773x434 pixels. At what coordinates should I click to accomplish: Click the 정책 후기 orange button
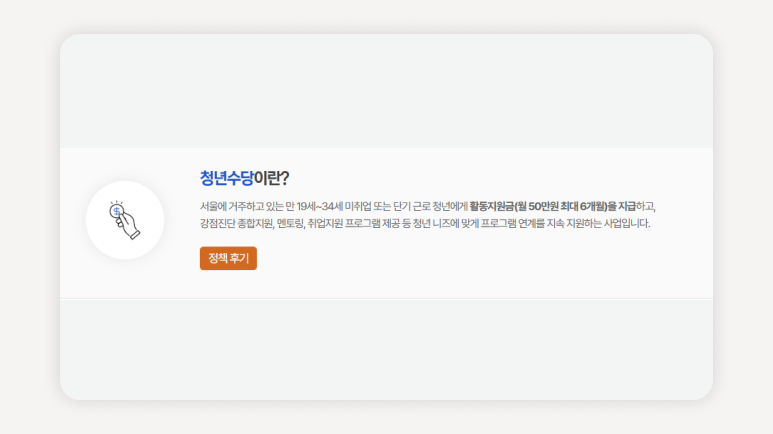tap(228, 258)
